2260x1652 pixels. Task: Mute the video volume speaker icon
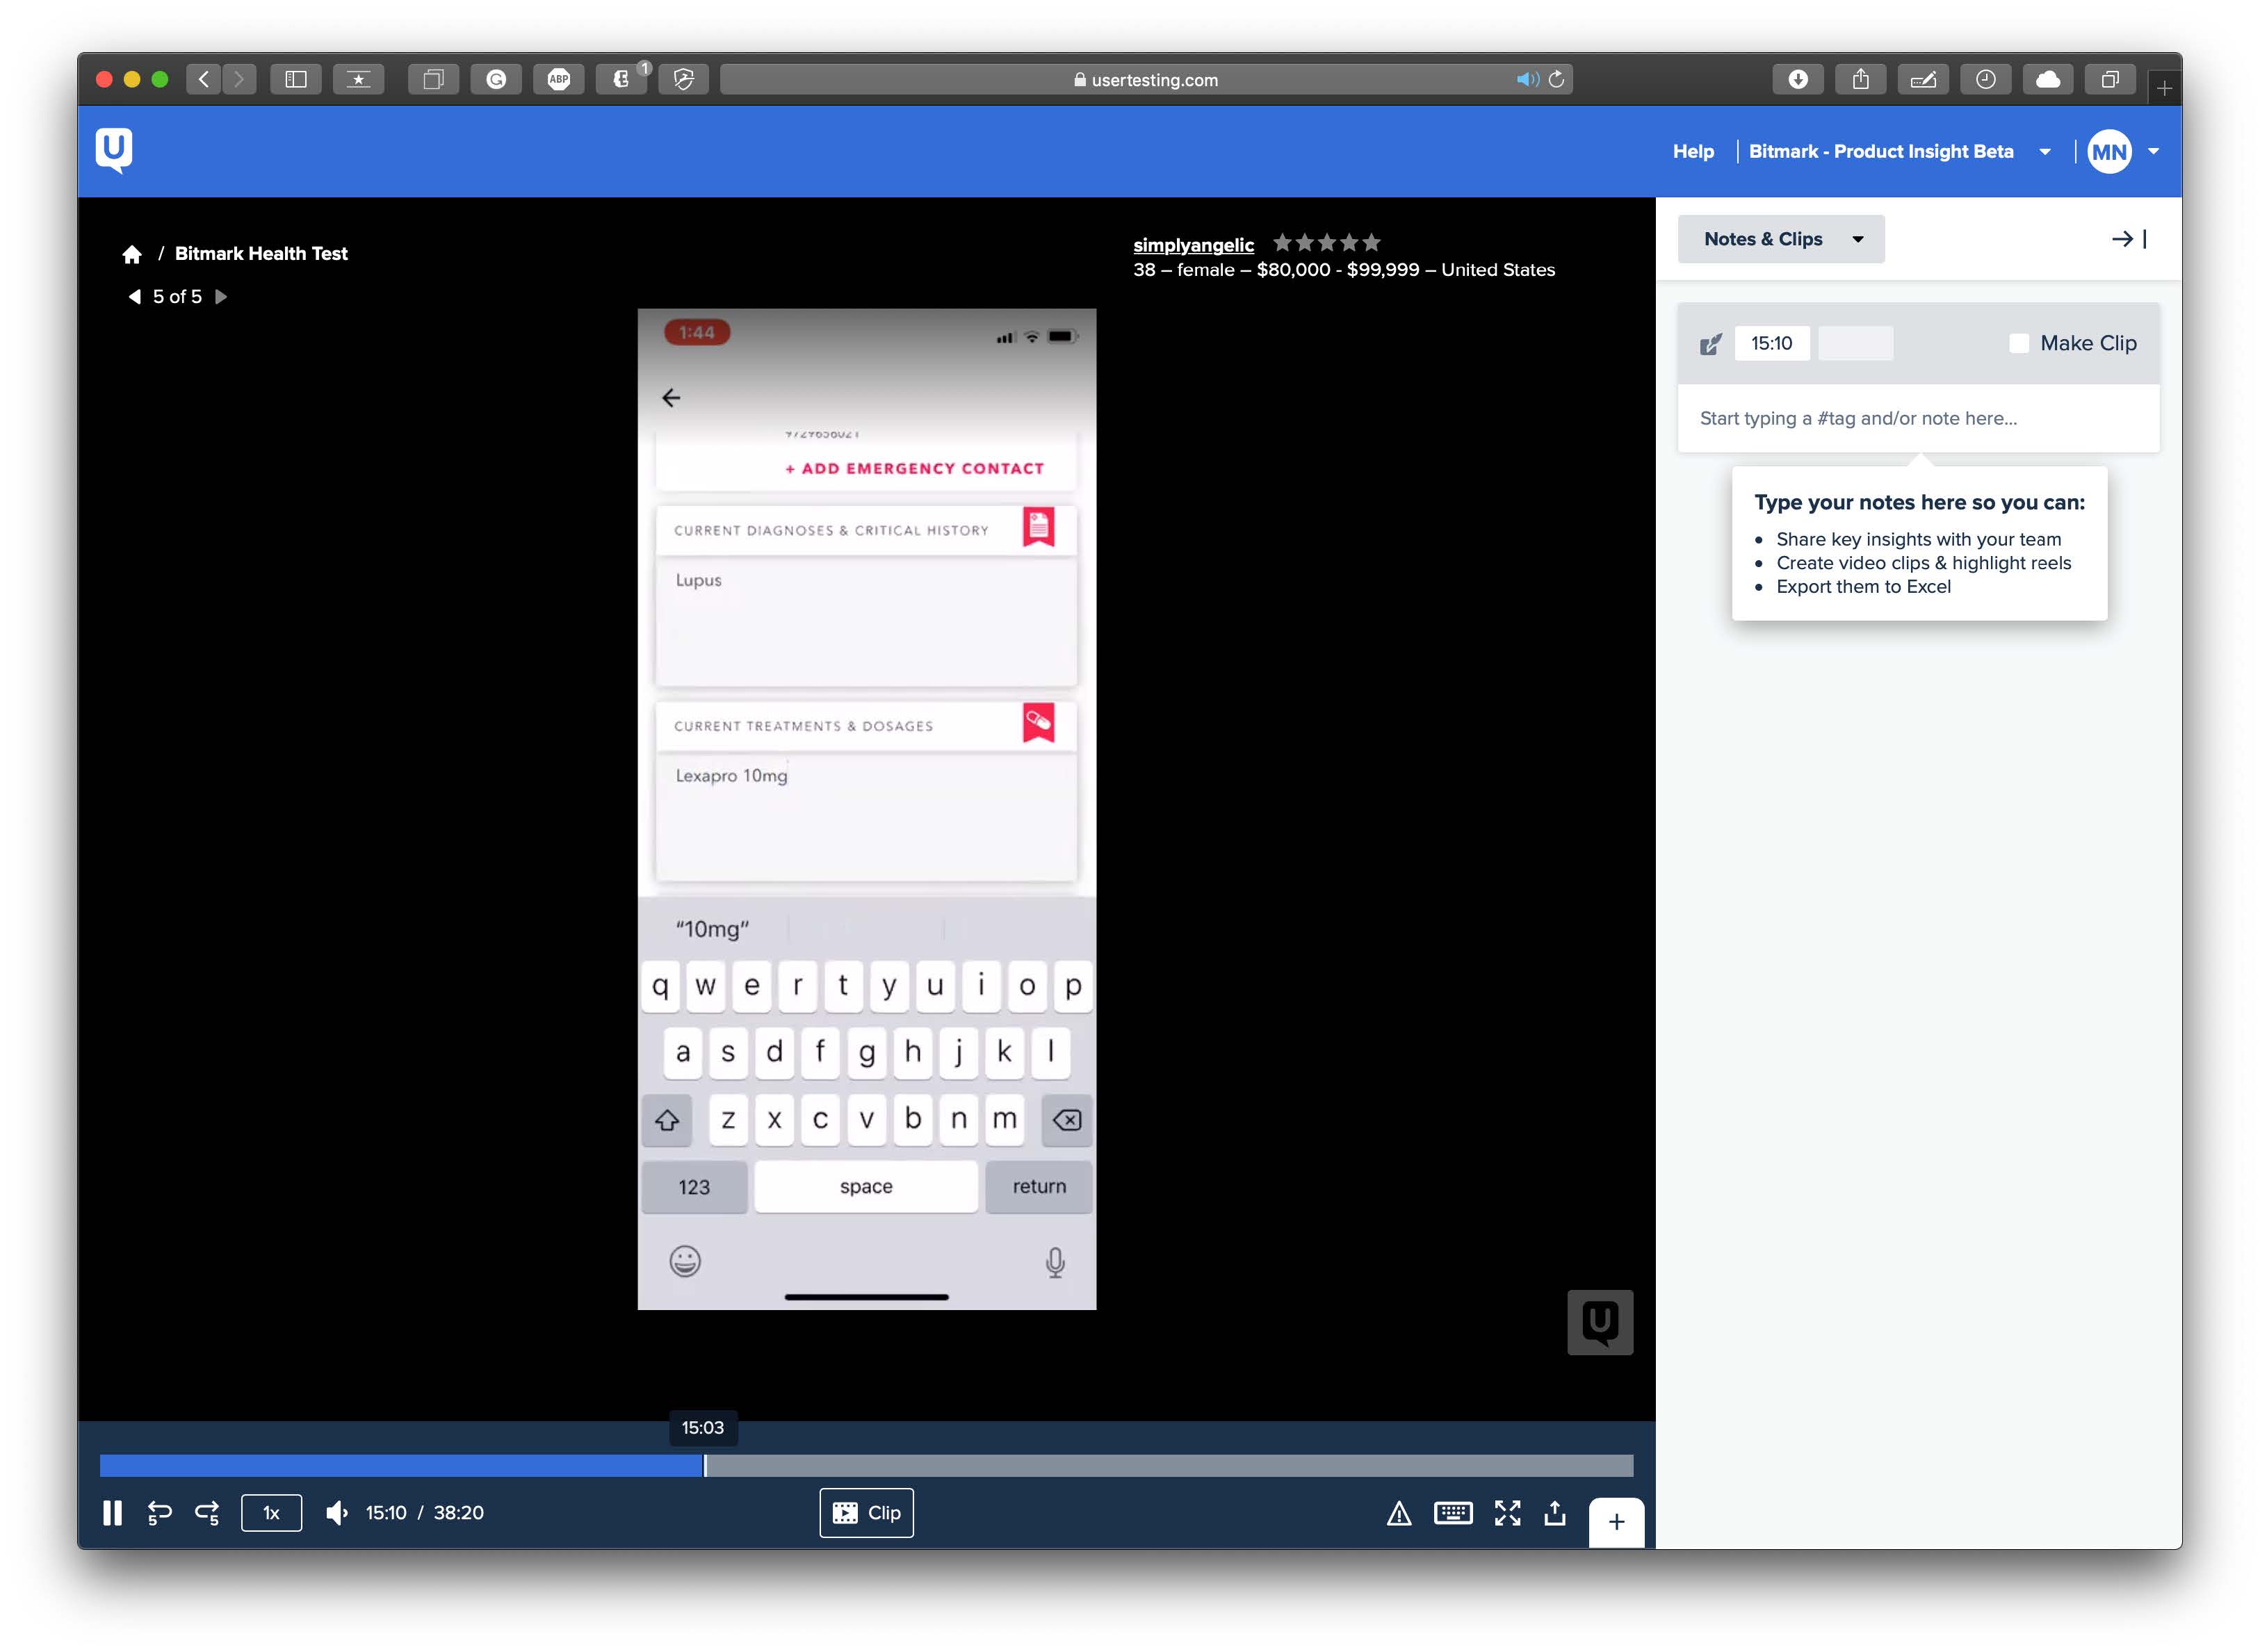pyautogui.click(x=337, y=1513)
